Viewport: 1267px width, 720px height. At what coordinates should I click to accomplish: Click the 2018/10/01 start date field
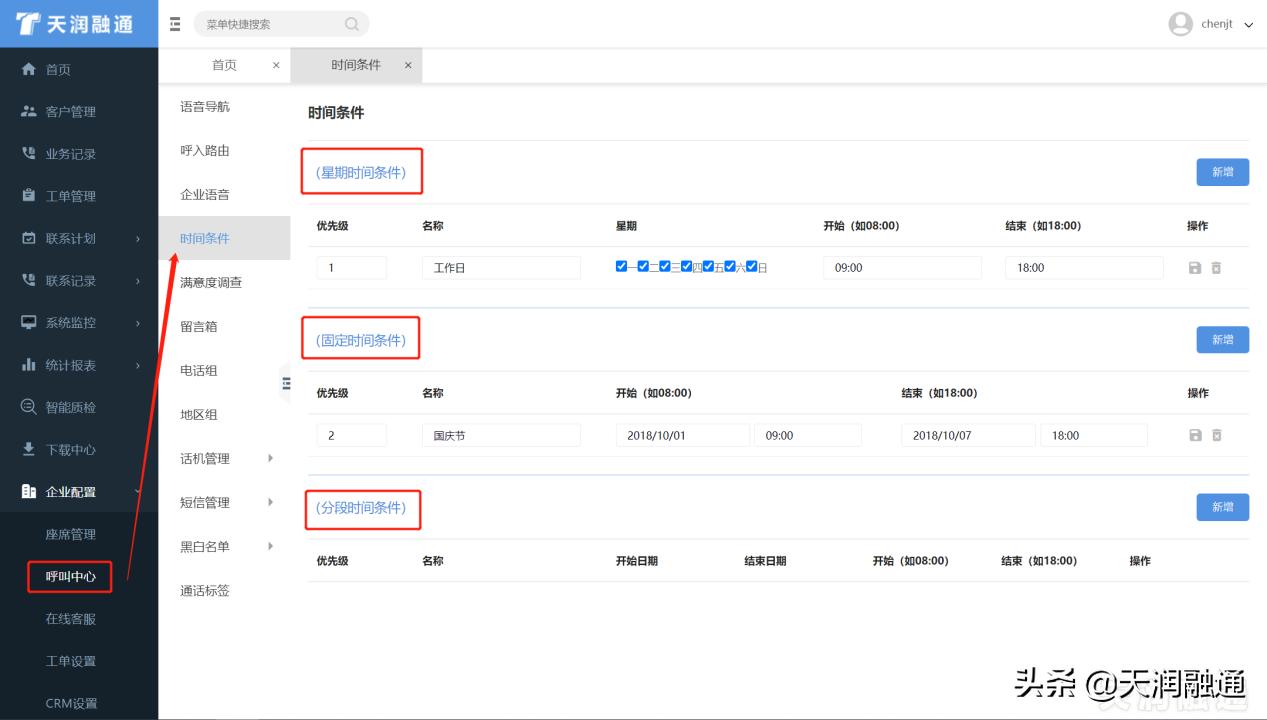pyautogui.click(x=684, y=435)
